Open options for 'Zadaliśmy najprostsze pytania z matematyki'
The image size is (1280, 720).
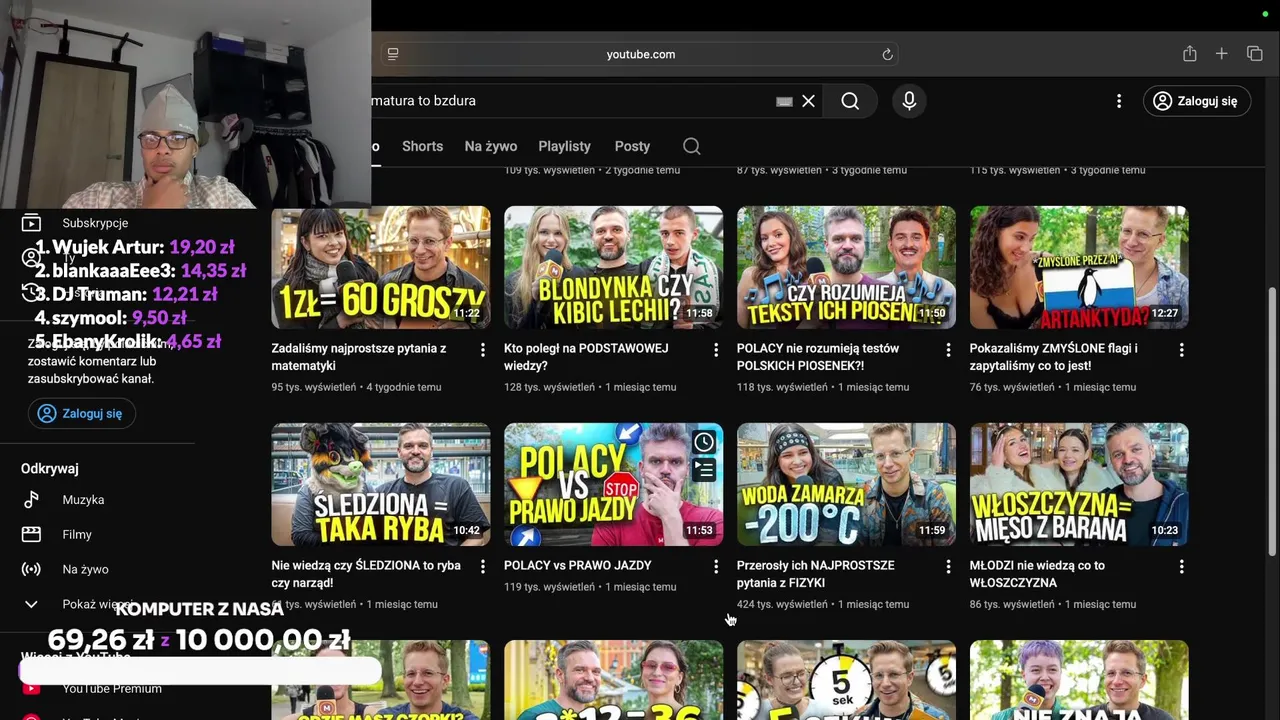pos(483,349)
